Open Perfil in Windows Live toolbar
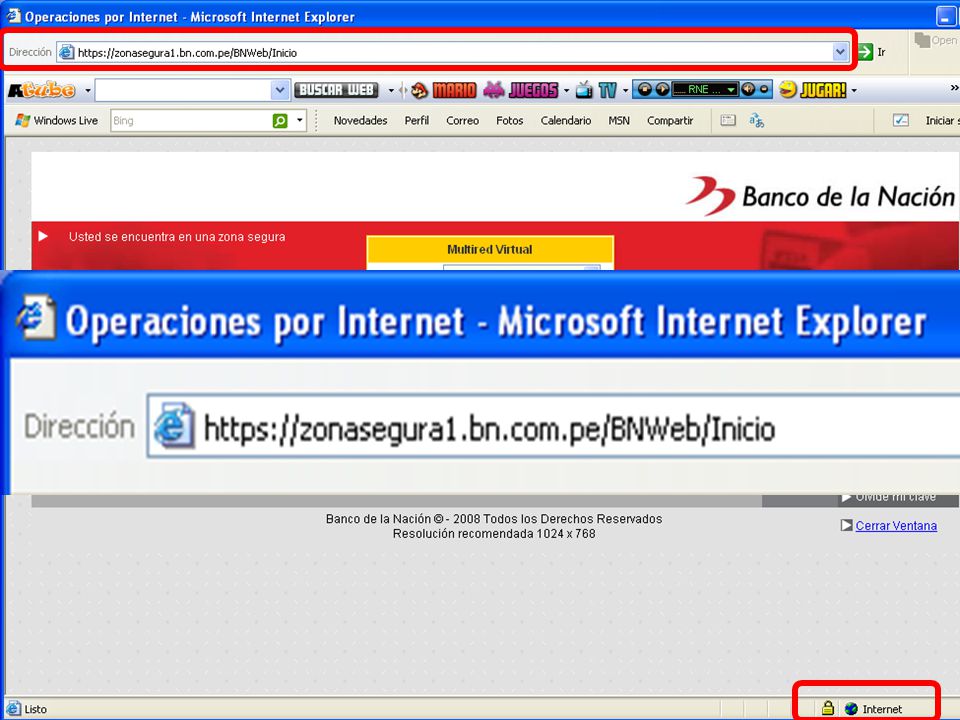Screen dimensions: 960x720 (416, 121)
